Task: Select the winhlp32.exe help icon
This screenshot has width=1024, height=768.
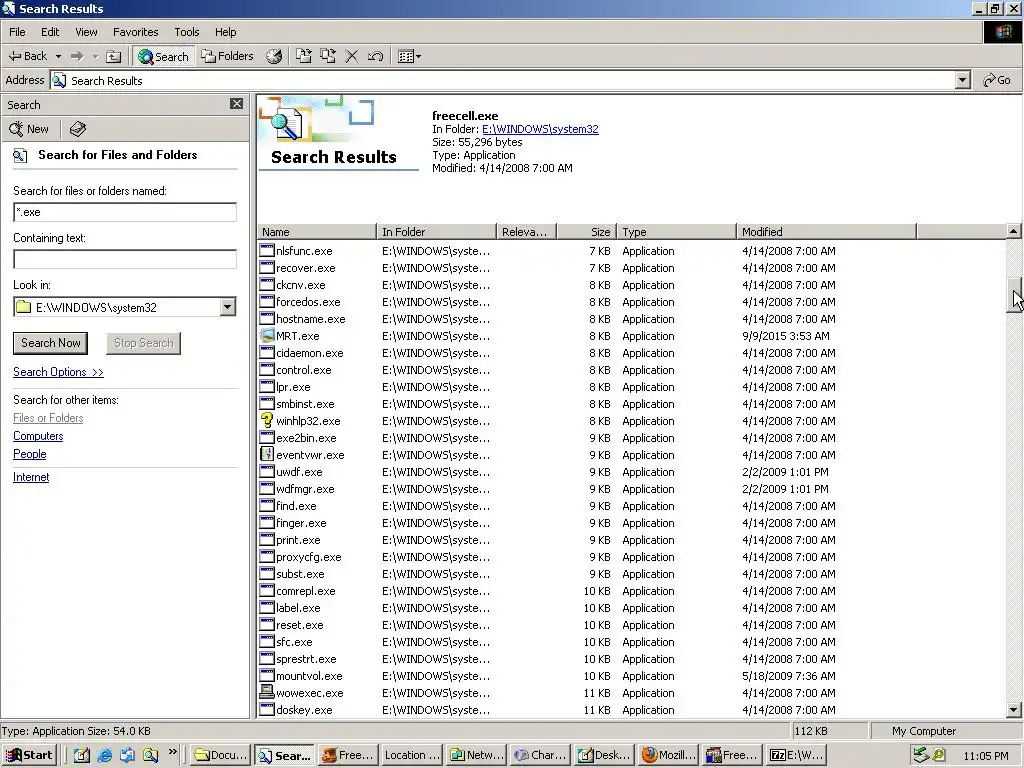Action: click(x=266, y=421)
